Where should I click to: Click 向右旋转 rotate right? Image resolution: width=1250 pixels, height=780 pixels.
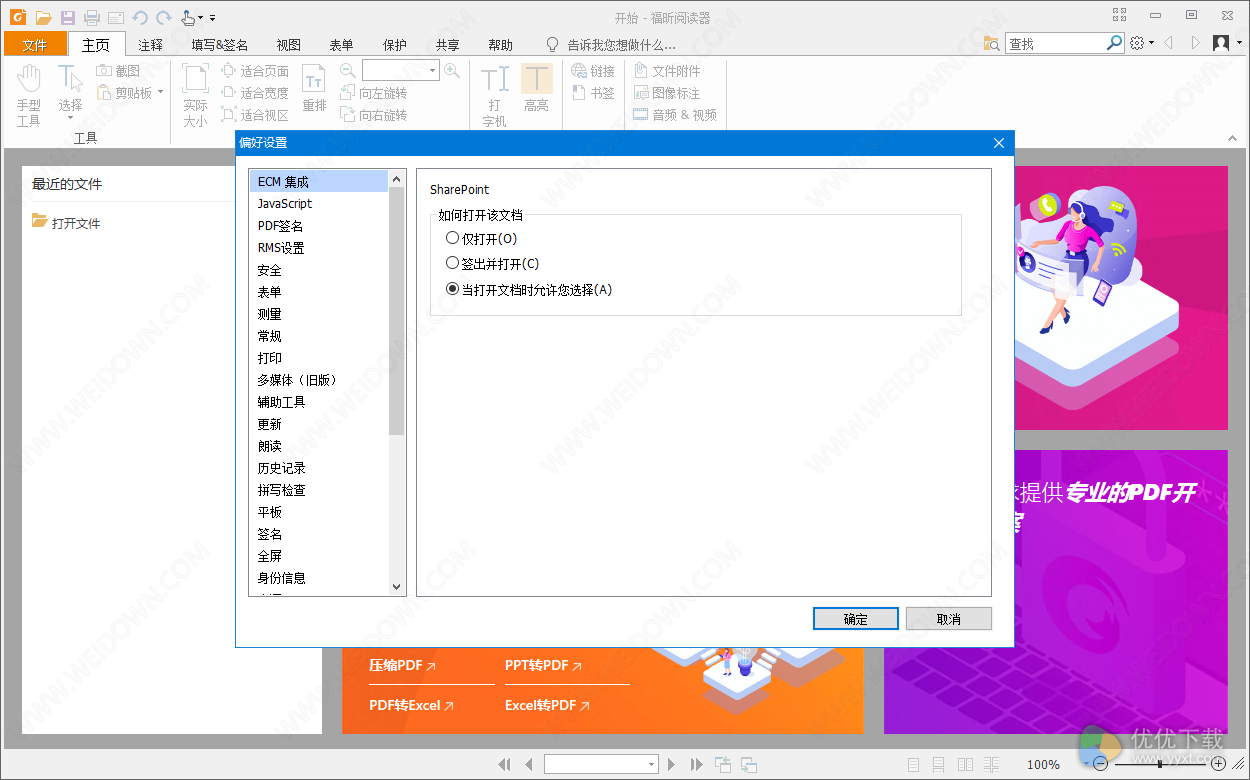(x=374, y=115)
